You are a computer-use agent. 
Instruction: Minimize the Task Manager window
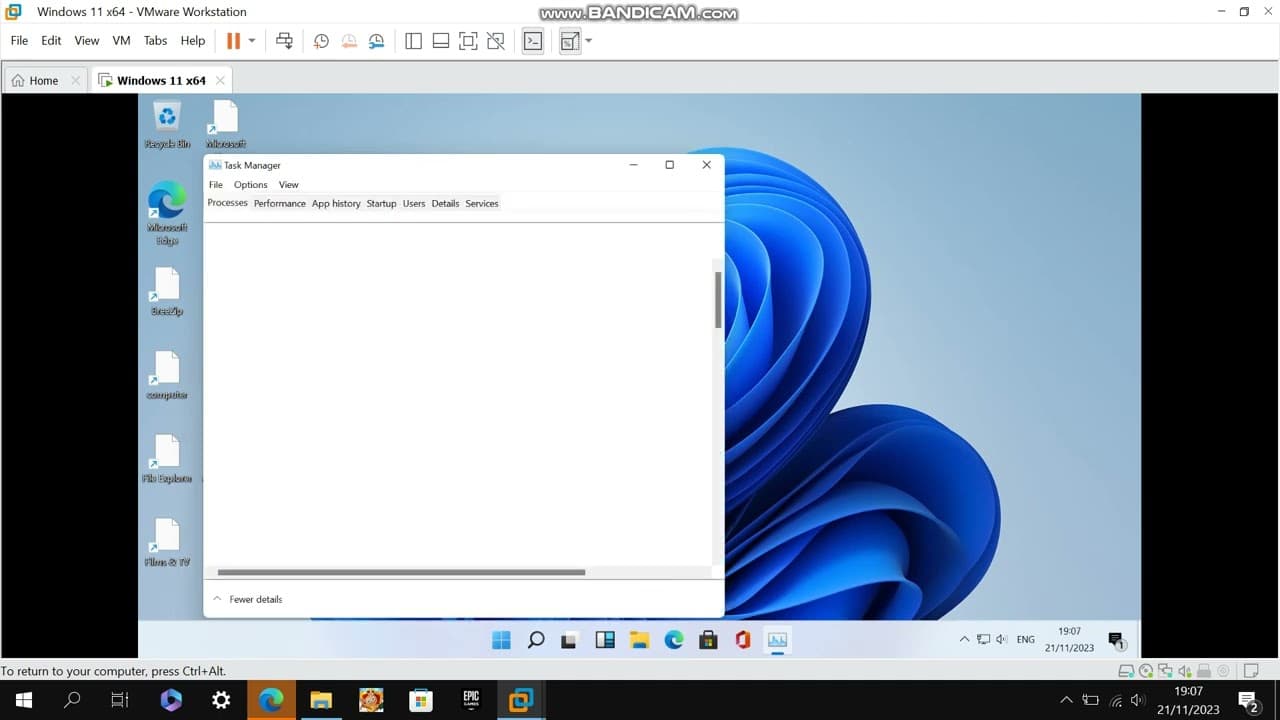pos(634,165)
